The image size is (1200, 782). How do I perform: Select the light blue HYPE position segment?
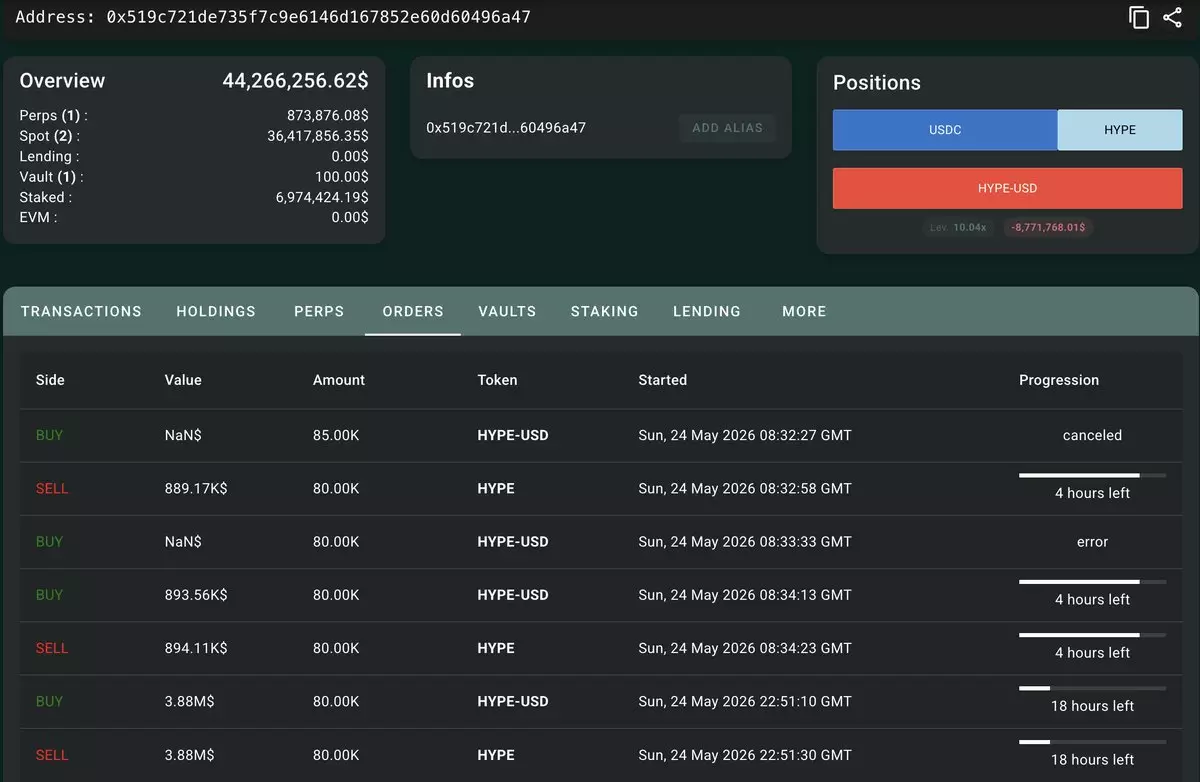[x=1120, y=130]
